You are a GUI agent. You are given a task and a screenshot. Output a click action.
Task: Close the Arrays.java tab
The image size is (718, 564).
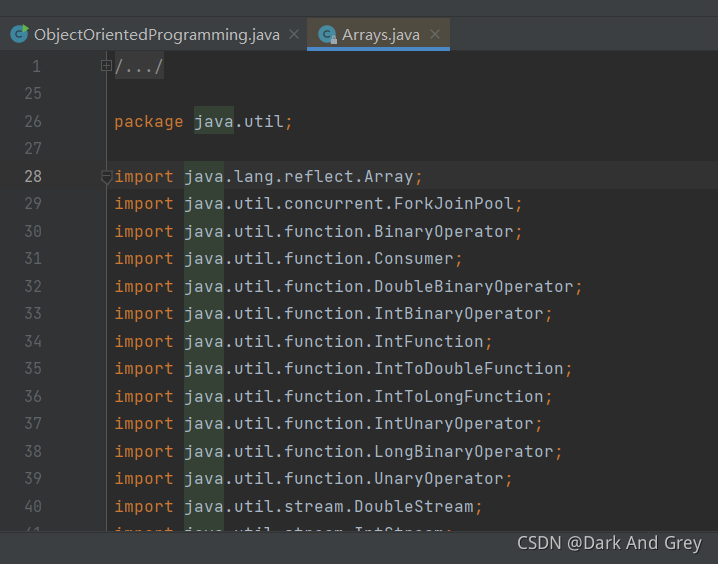pyautogui.click(x=435, y=34)
